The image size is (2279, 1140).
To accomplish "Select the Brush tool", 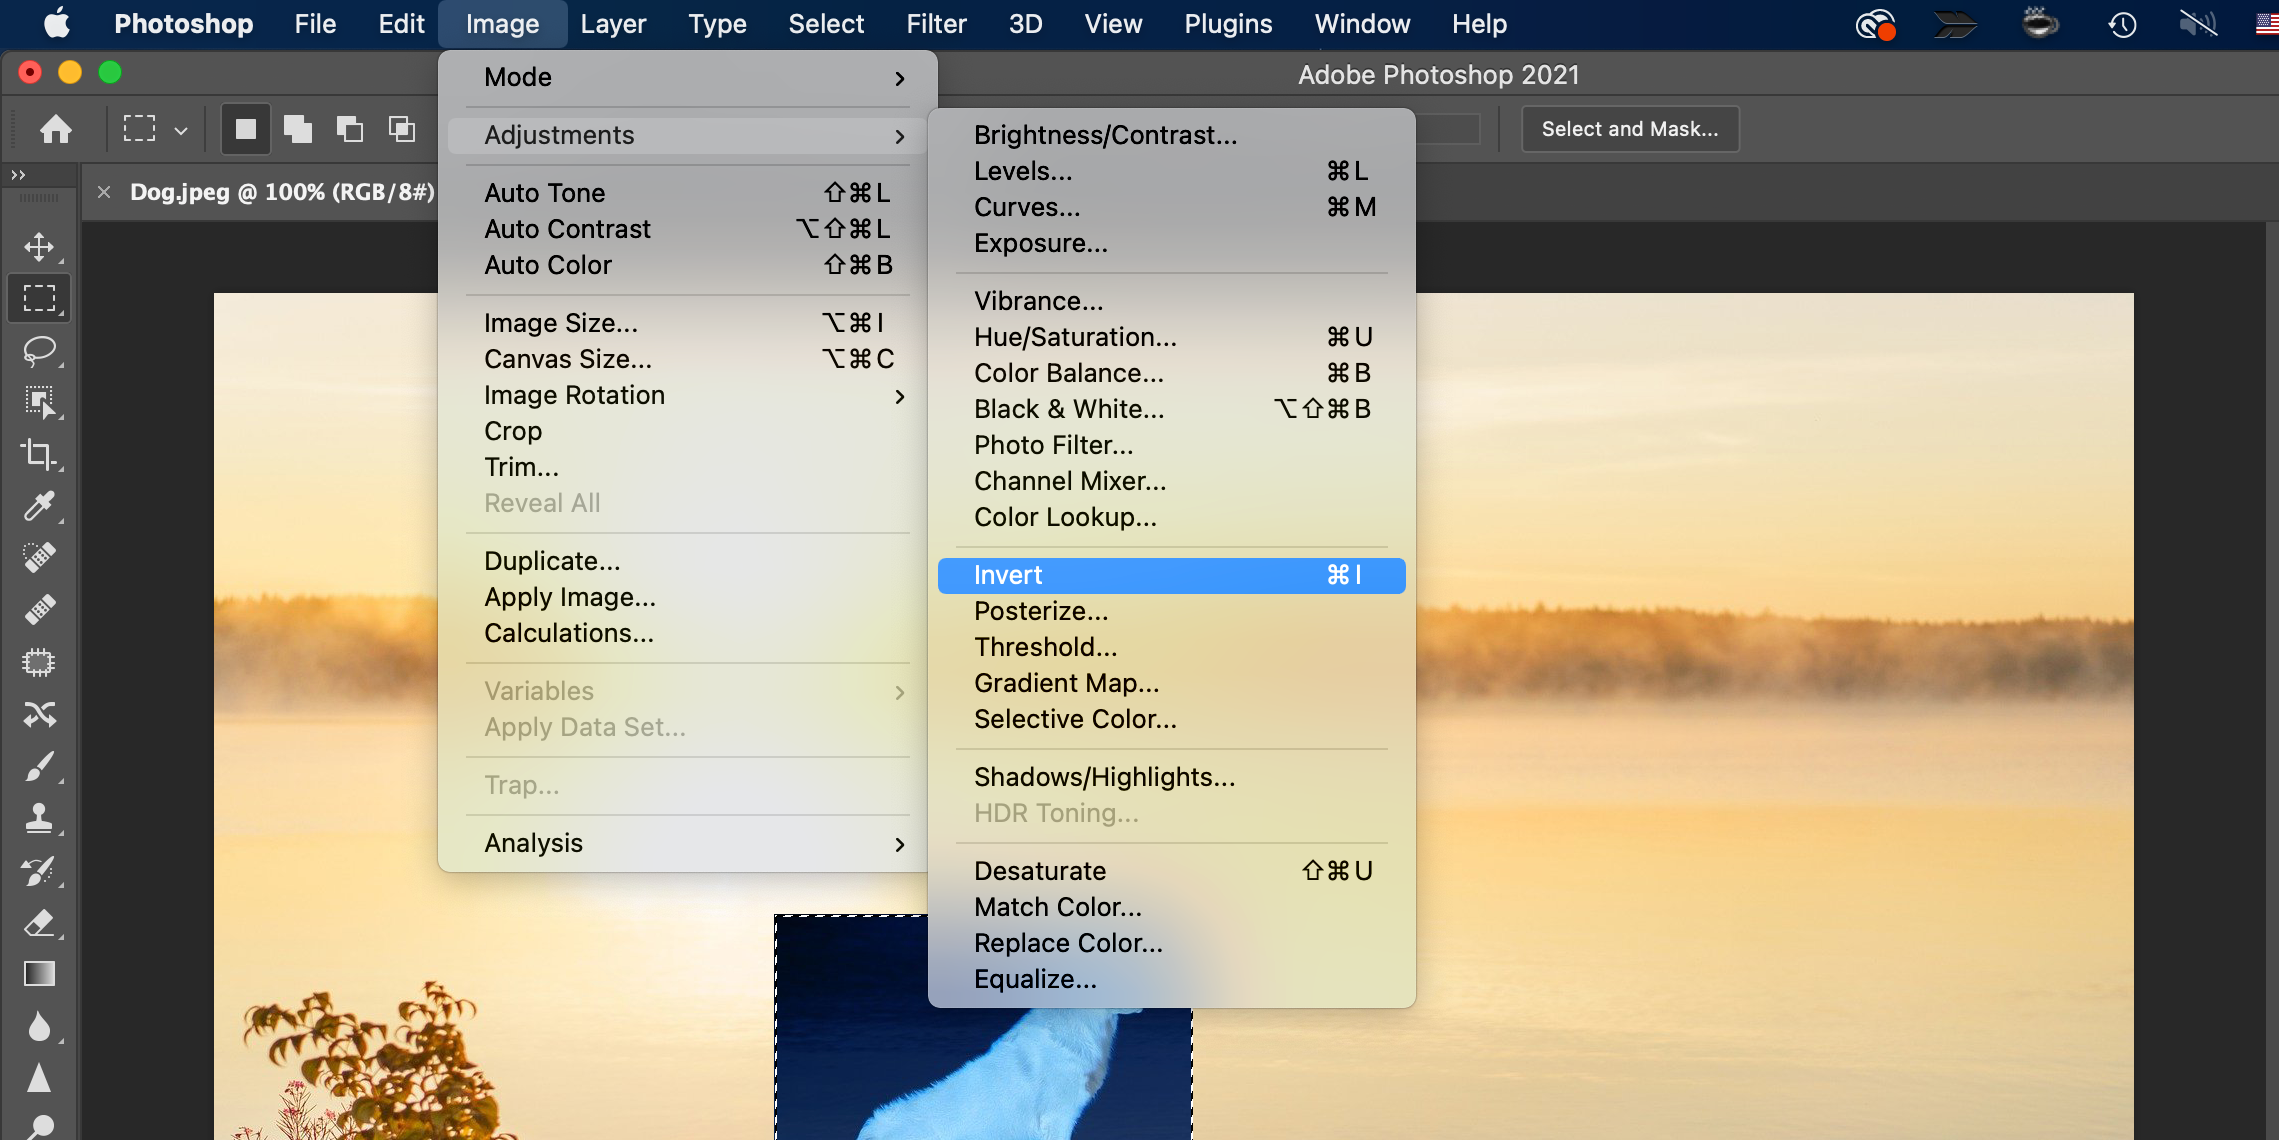I will tap(40, 766).
